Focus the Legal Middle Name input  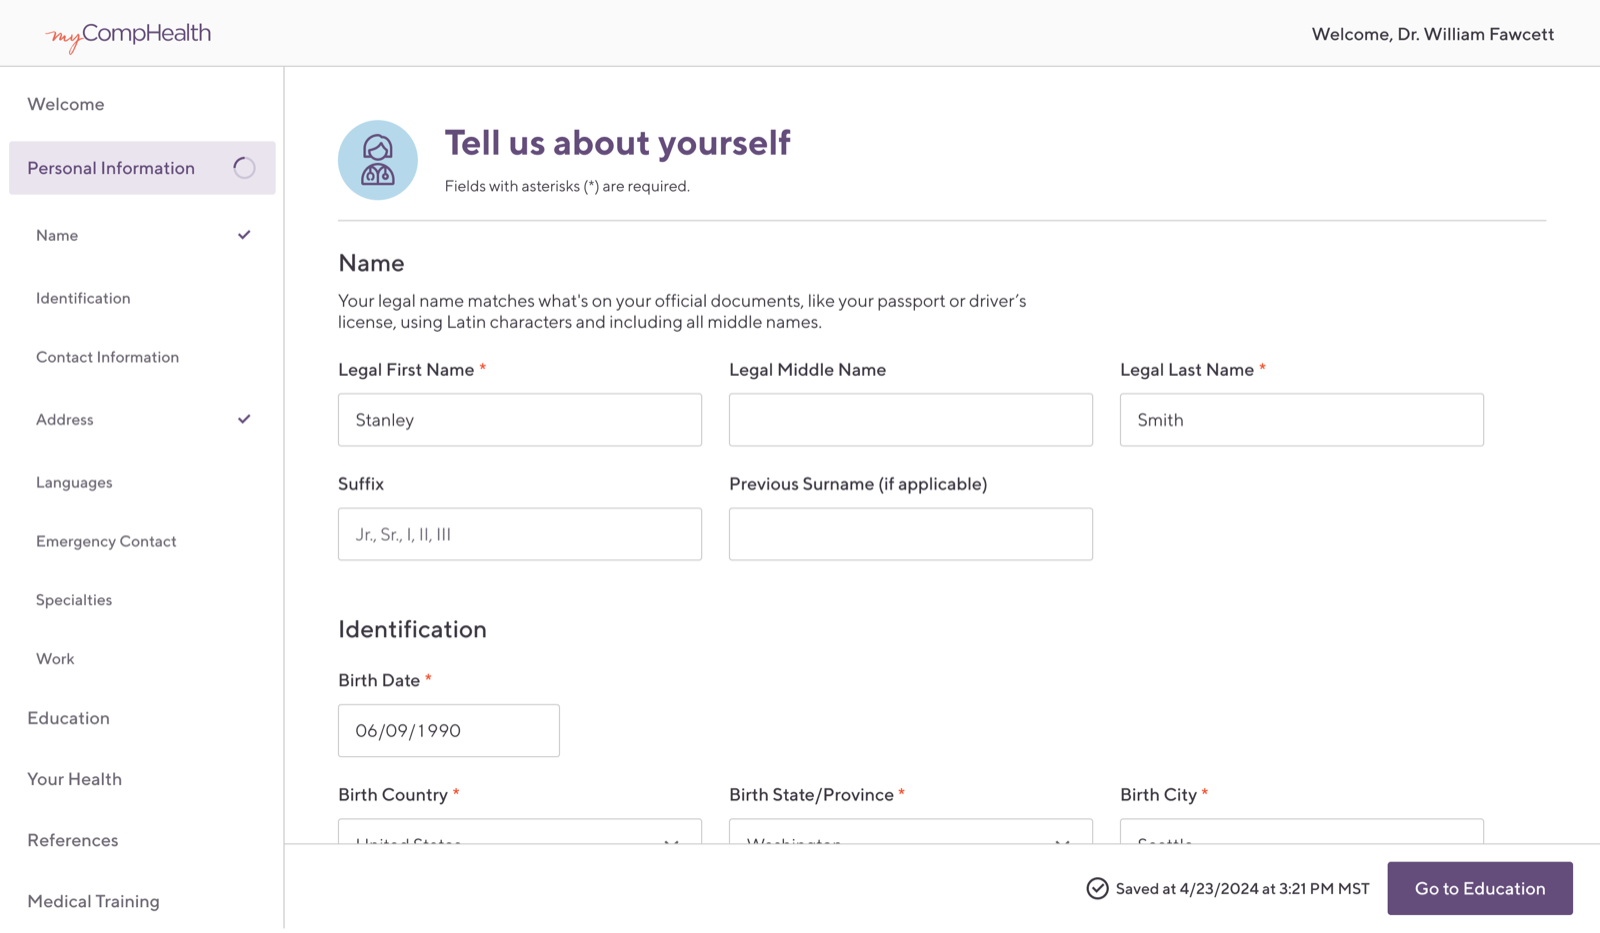coord(910,420)
